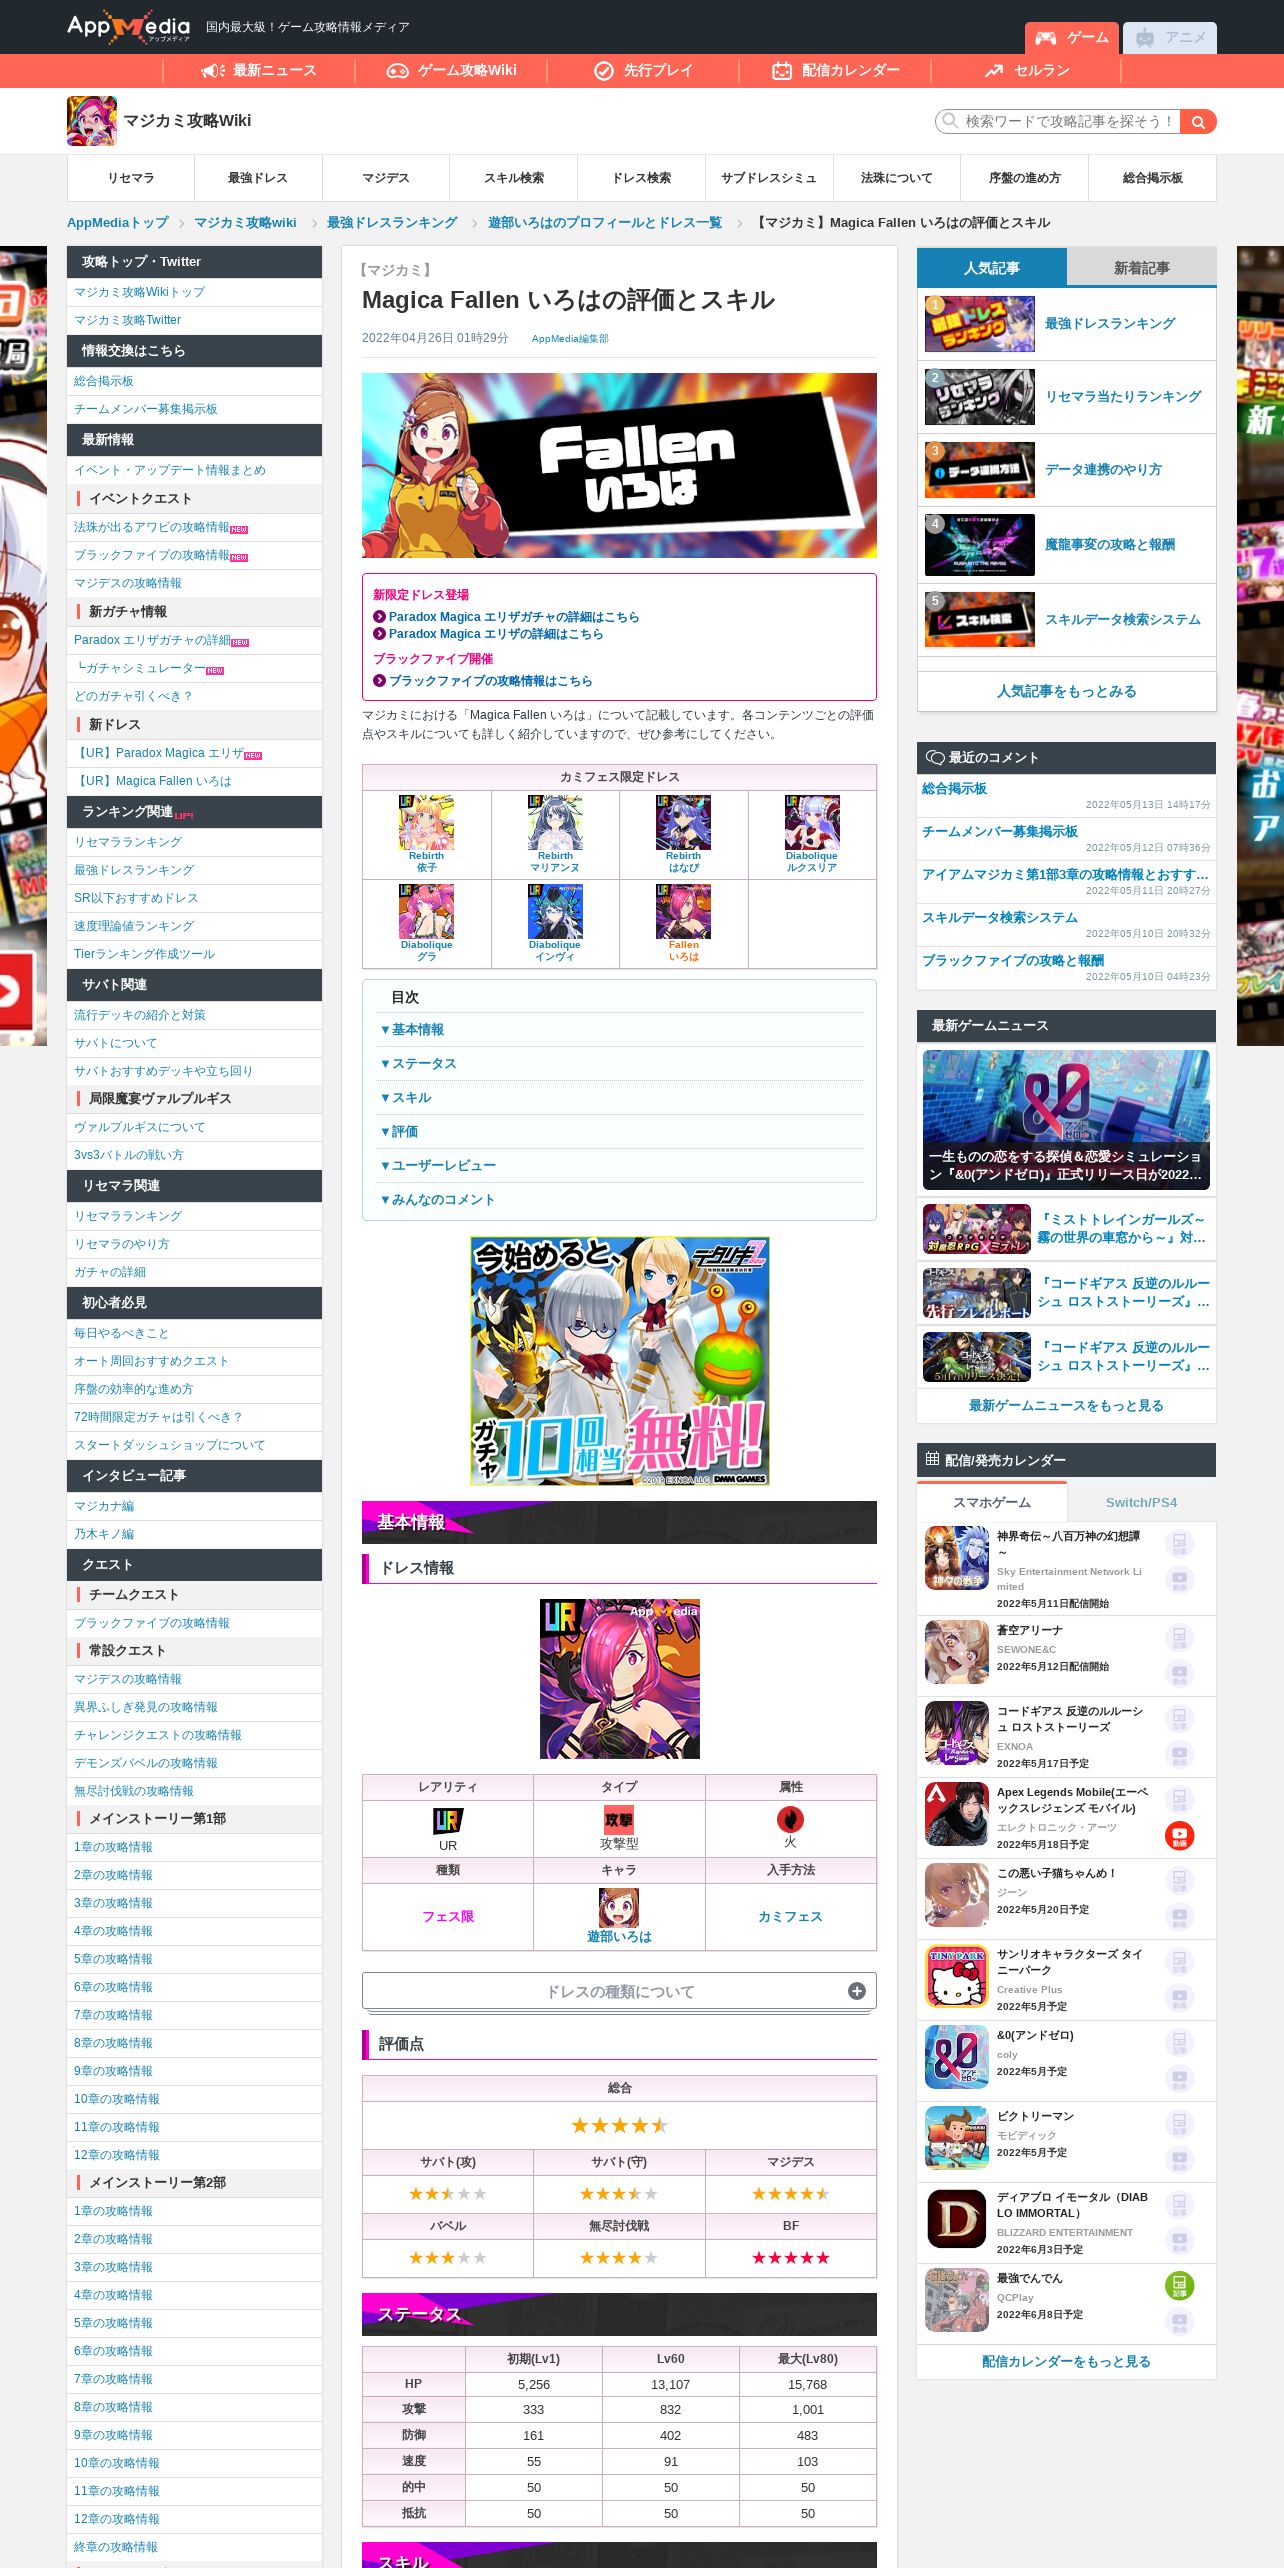Select the Switch/PS4 calendar tab
1284x2568 pixels.
[1141, 1502]
